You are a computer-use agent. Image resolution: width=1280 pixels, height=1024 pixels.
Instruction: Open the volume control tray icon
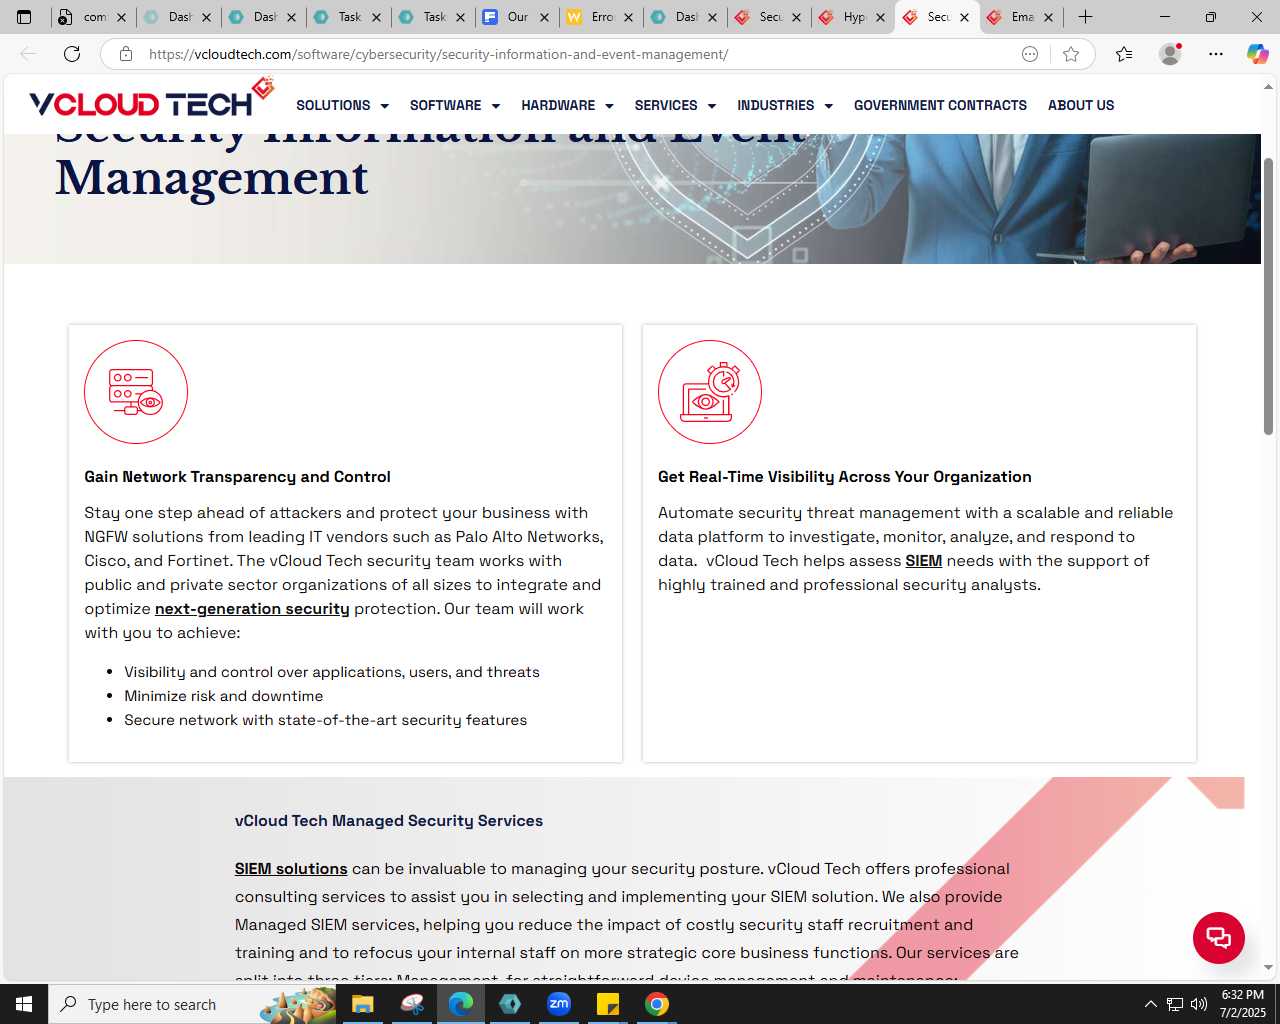(1199, 1004)
